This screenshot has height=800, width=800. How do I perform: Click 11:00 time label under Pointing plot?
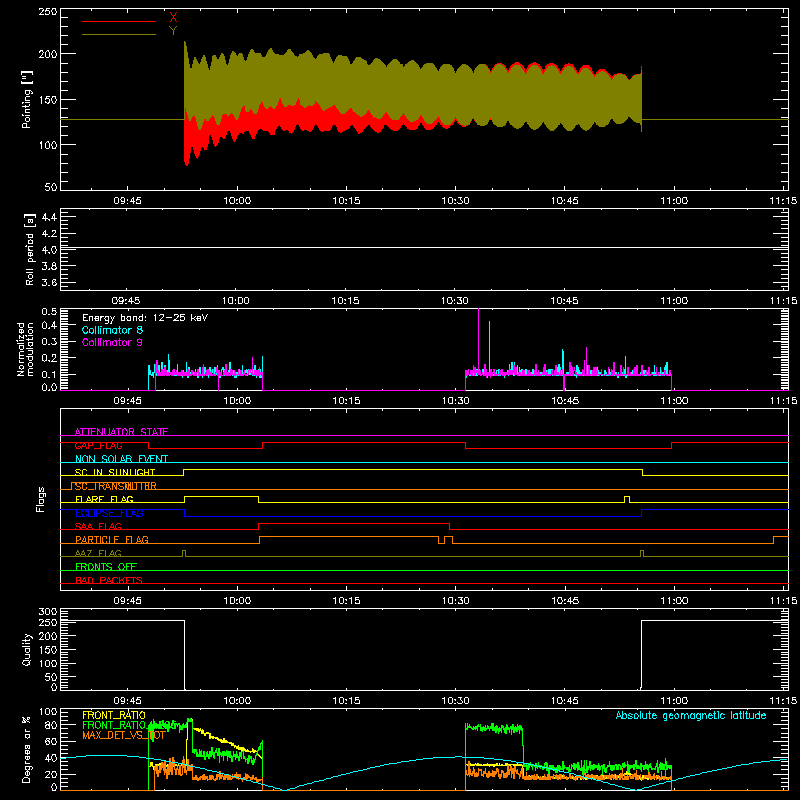click(x=674, y=201)
